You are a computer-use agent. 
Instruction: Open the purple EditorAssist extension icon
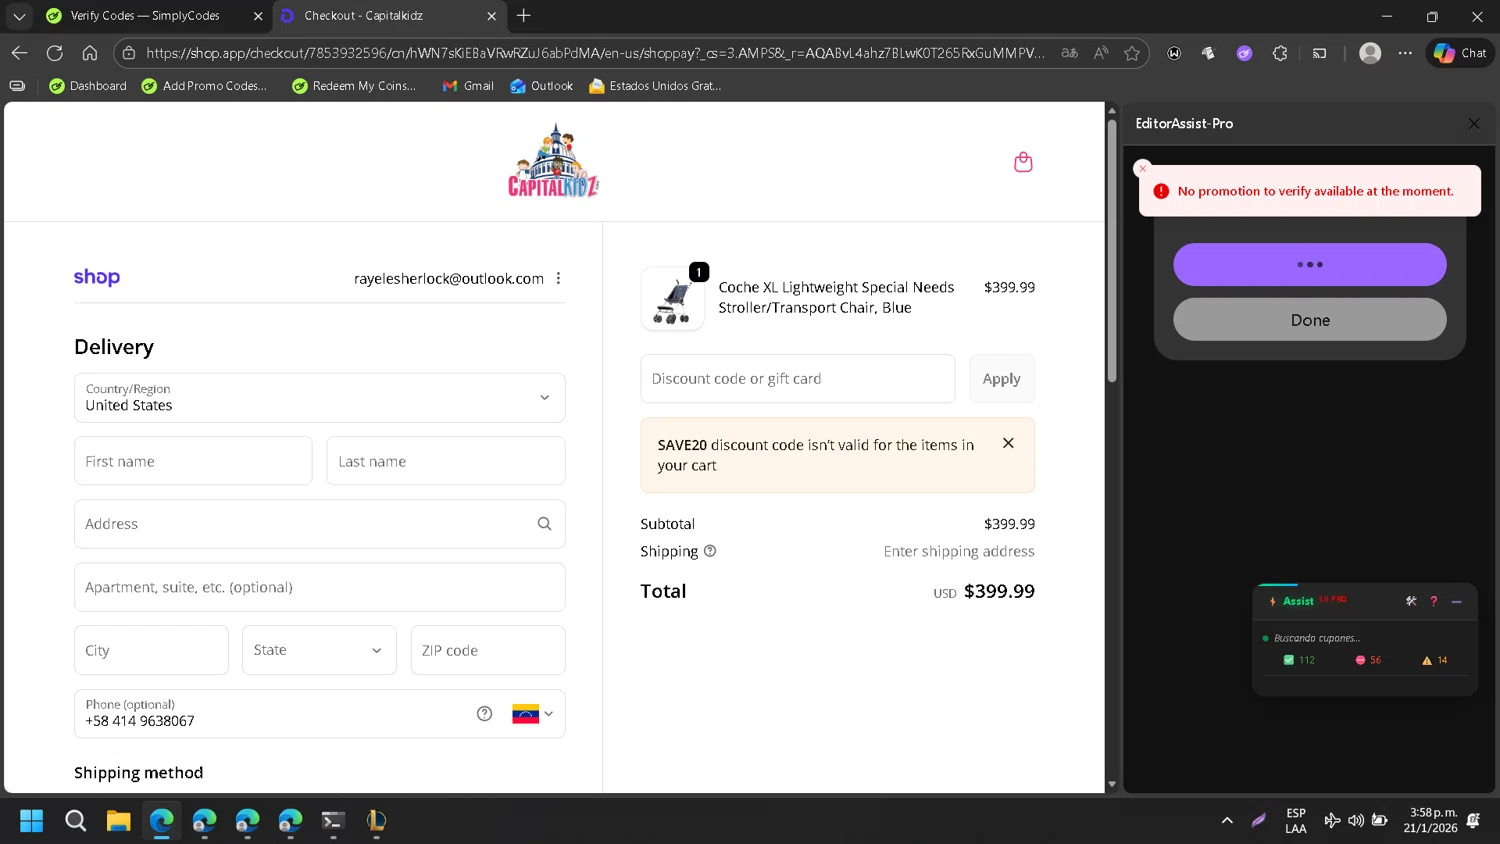[x=1244, y=53]
